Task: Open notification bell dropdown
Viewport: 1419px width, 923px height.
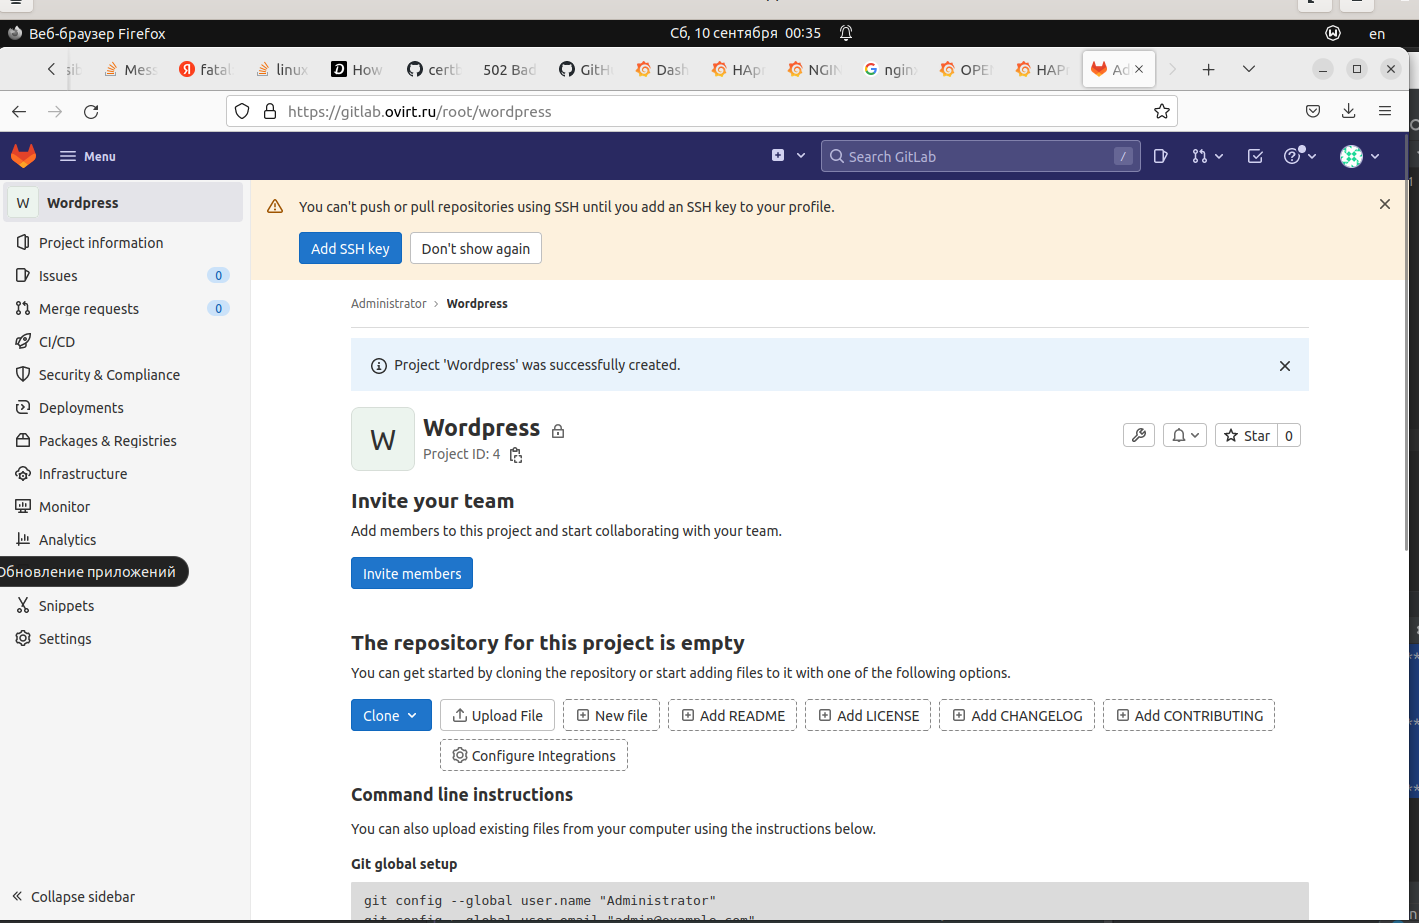Action: pos(1185,435)
